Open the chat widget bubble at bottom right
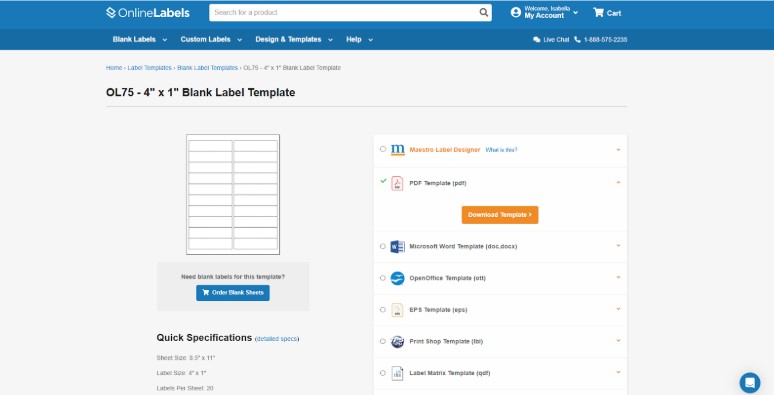774x395 pixels. tap(750, 383)
